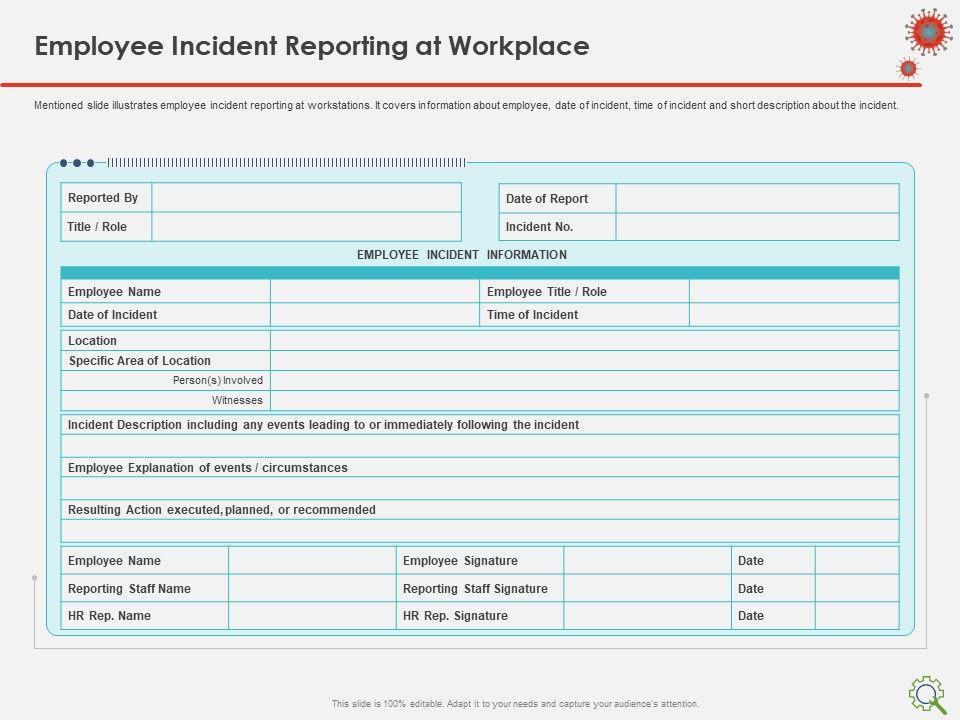
Task: Click the Reported By input field
Action: click(306, 198)
